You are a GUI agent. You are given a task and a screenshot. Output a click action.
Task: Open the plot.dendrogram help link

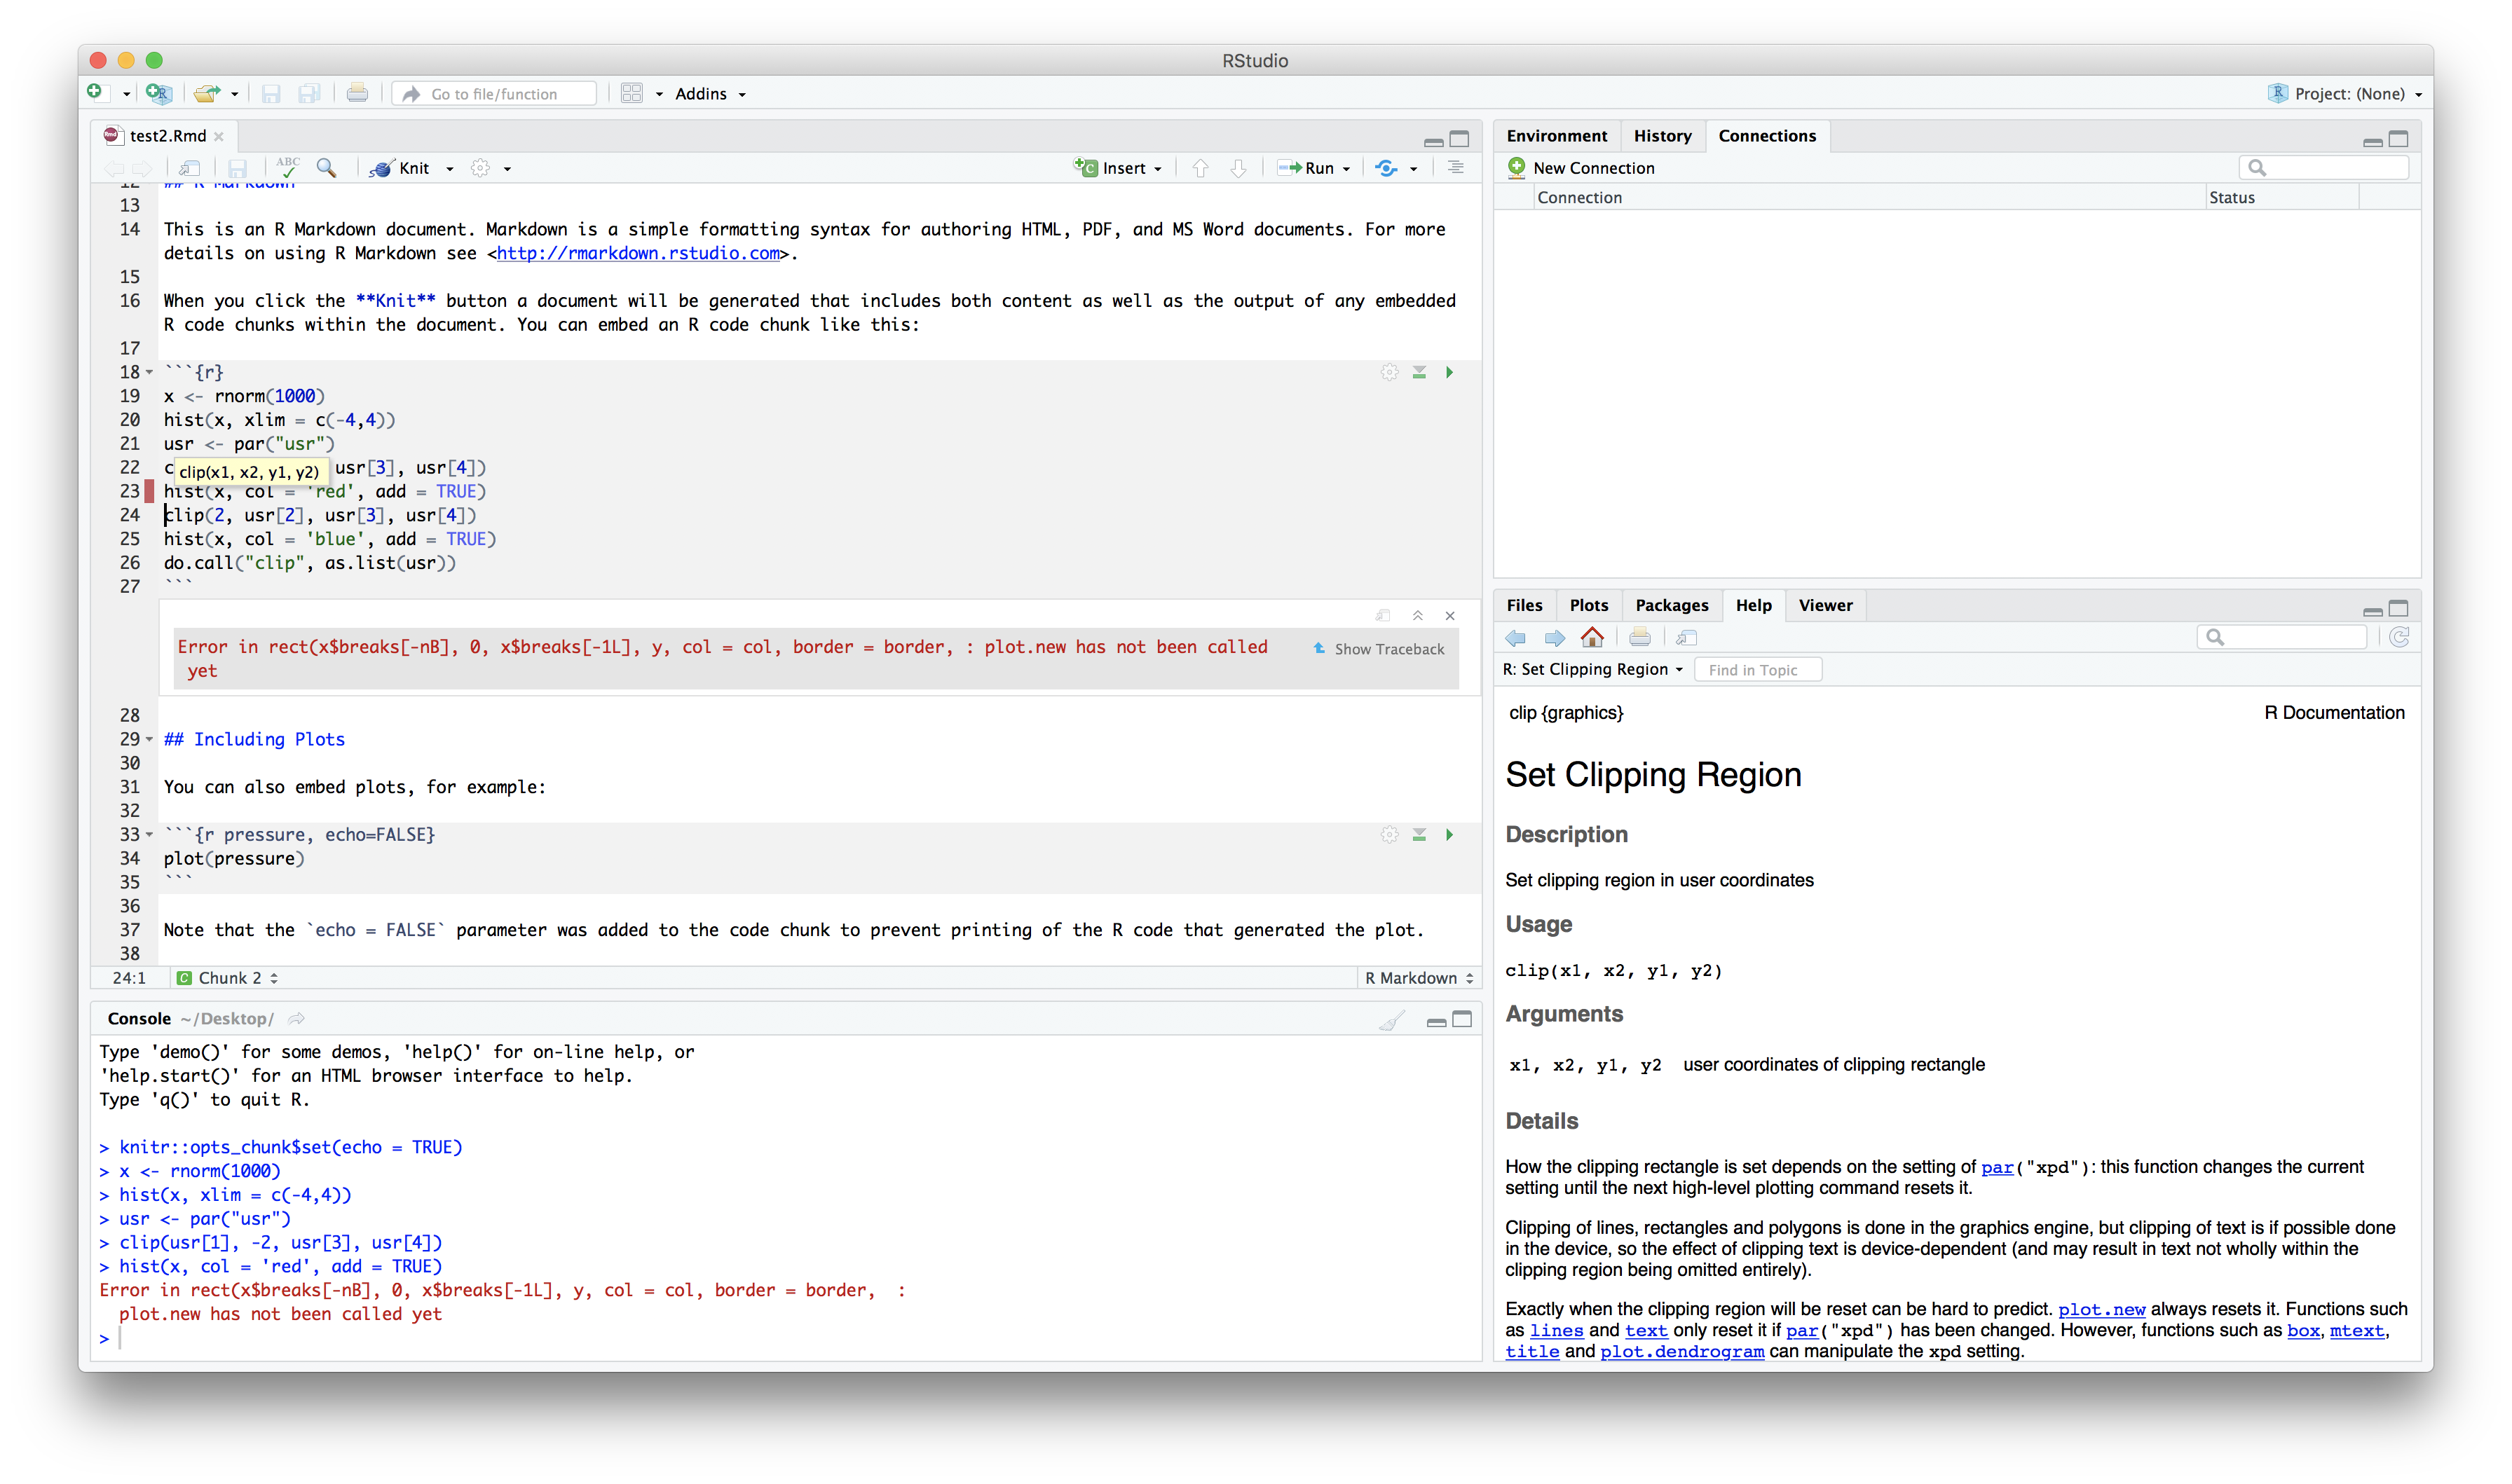[x=1681, y=1351]
